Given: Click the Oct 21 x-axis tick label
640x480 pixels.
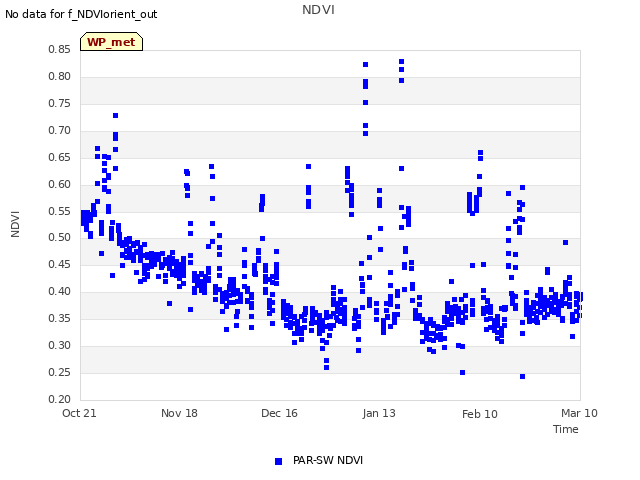Looking at the screenshot, I should coord(79,413).
